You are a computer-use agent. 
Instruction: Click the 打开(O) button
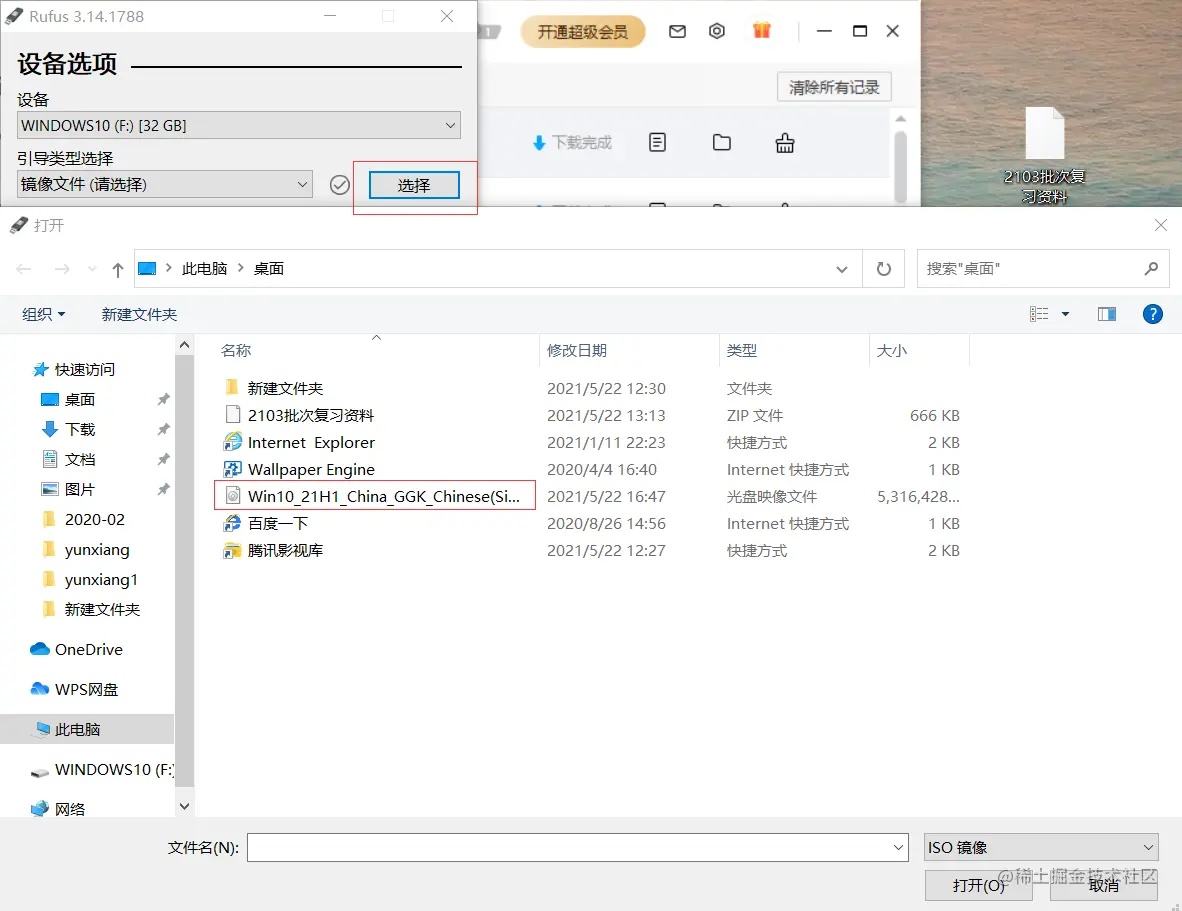978,885
